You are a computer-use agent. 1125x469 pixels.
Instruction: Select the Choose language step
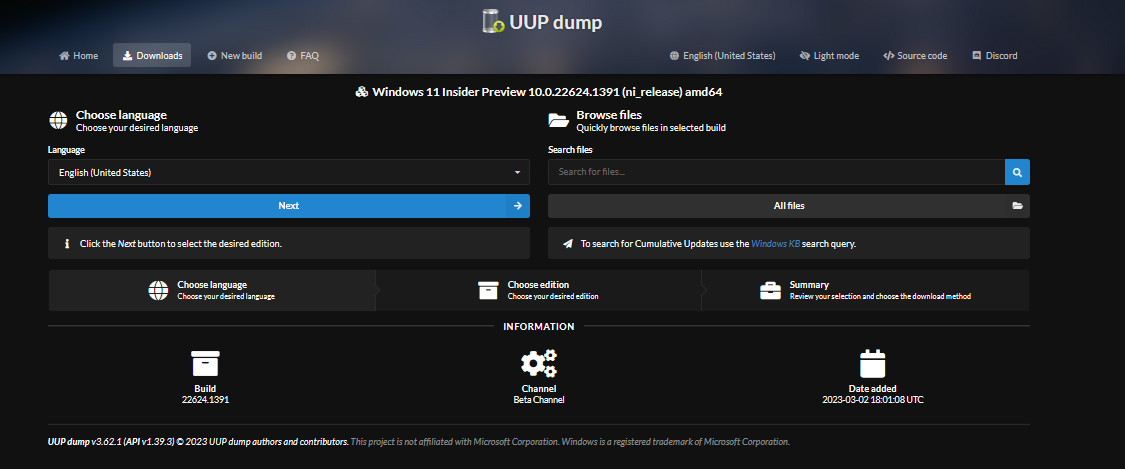(212, 290)
